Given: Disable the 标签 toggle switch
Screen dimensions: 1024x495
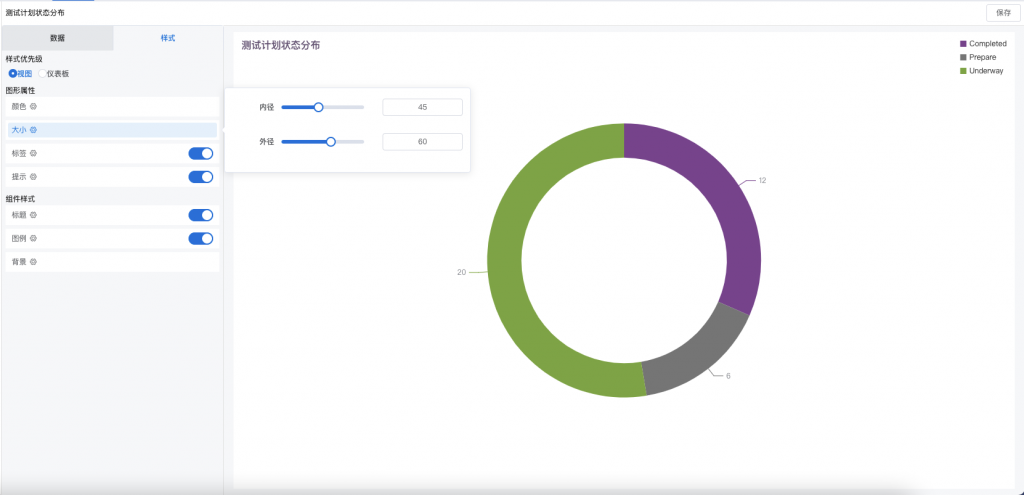Looking at the screenshot, I should coord(200,153).
